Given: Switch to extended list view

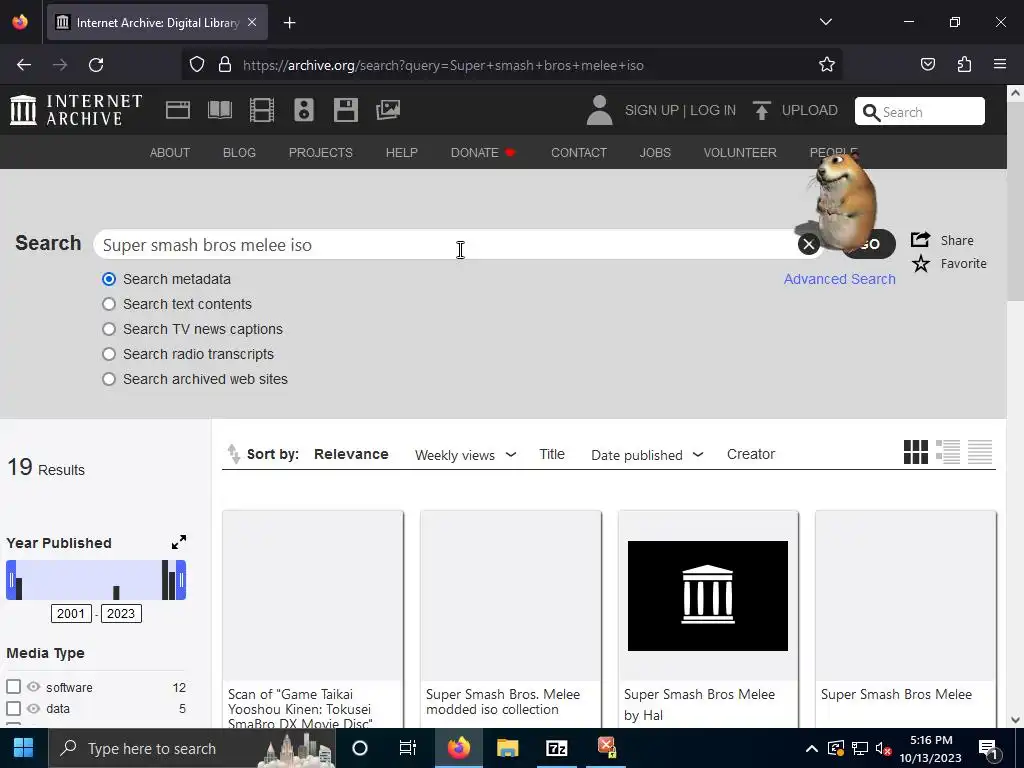Looking at the screenshot, I should point(948,452).
